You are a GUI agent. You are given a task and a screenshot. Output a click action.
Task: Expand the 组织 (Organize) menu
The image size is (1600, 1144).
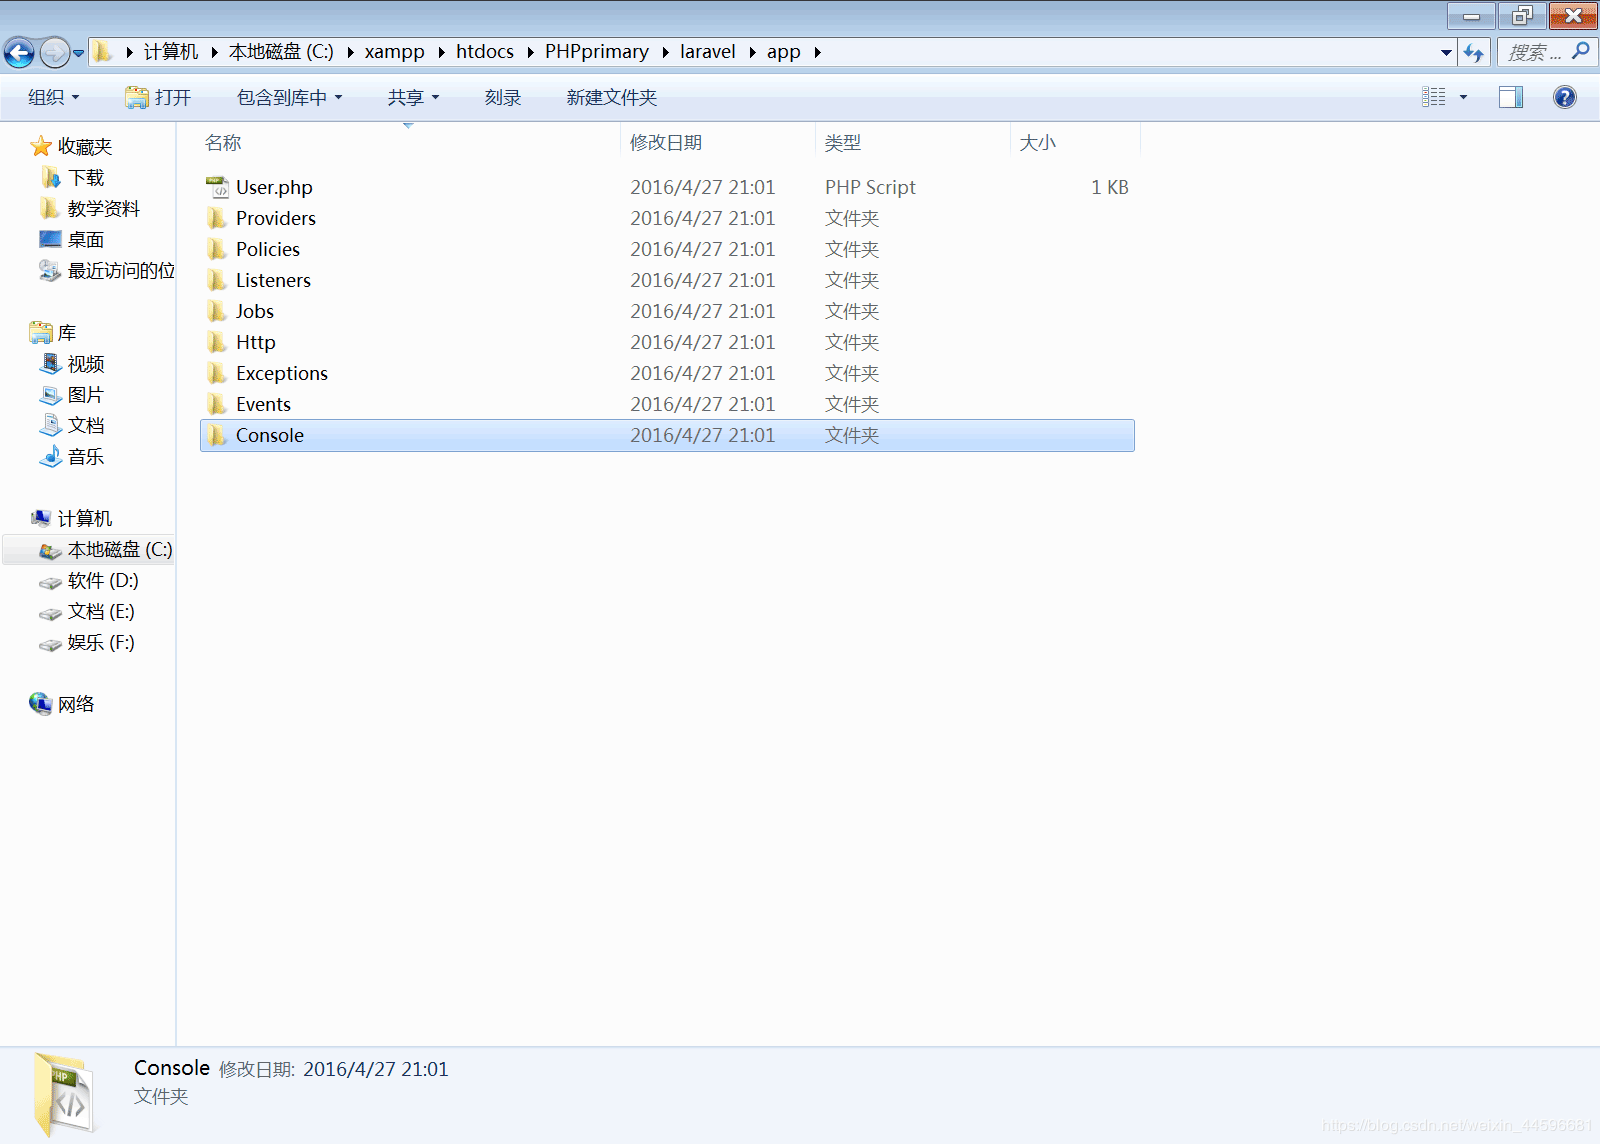(53, 97)
